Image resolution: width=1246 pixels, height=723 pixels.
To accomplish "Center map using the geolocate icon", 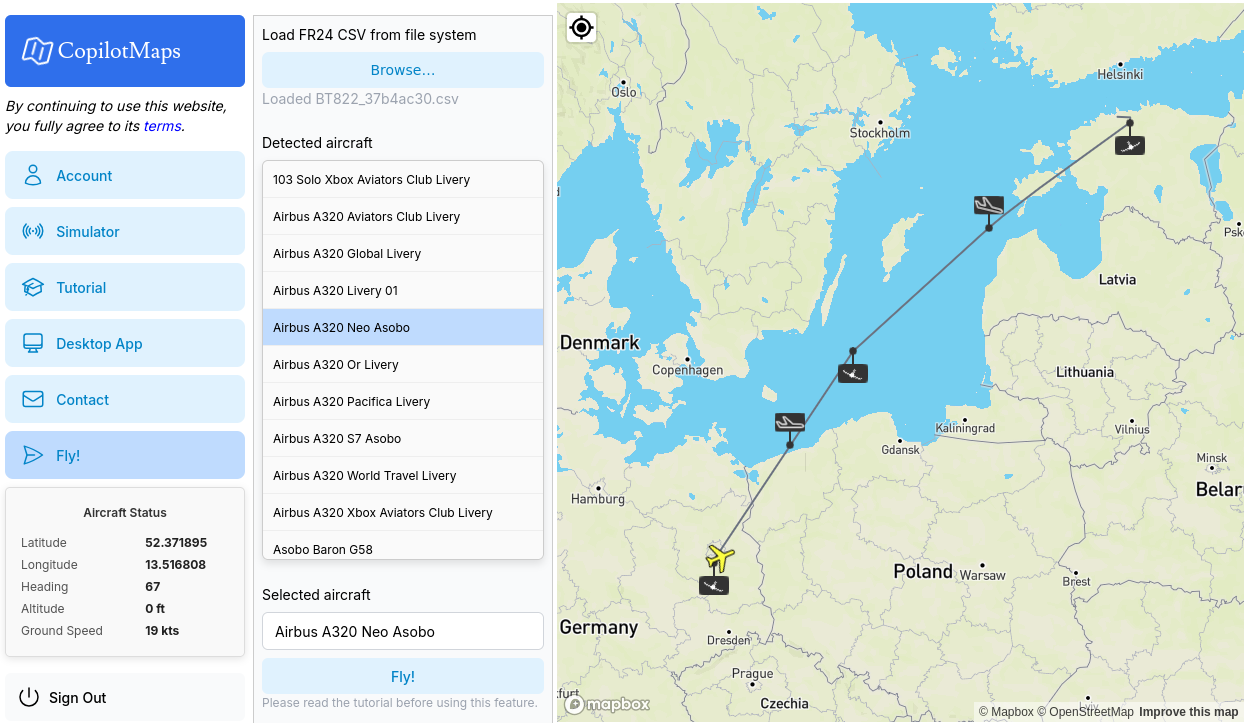I will click(x=582, y=28).
